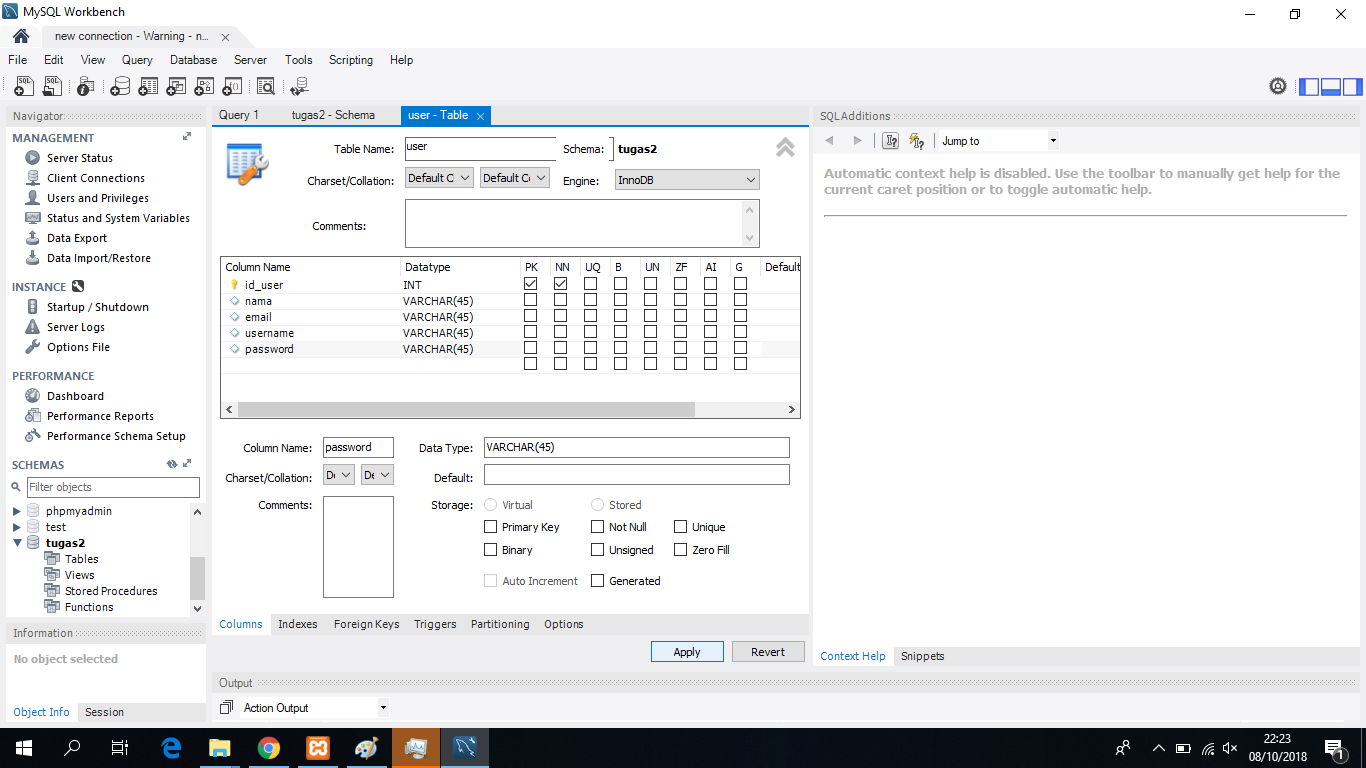The height and width of the screenshot is (768, 1366).
Task: Reconnect to DBMS toolbar icon
Action: [x=299, y=86]
